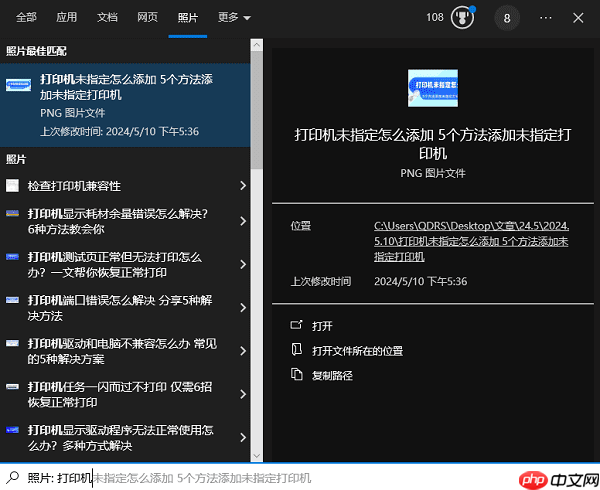Switch to the 全部 tab
This screenshot has height=490, width=600.
[x=26, y=18]
